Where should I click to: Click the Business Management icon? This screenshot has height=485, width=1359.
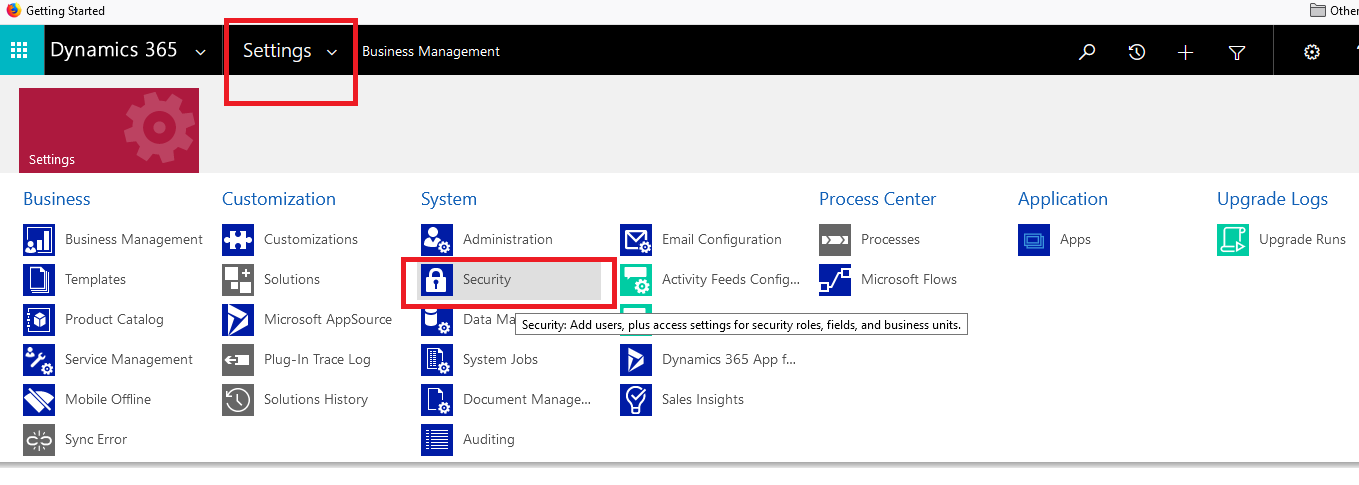click(x=39, y=240)
